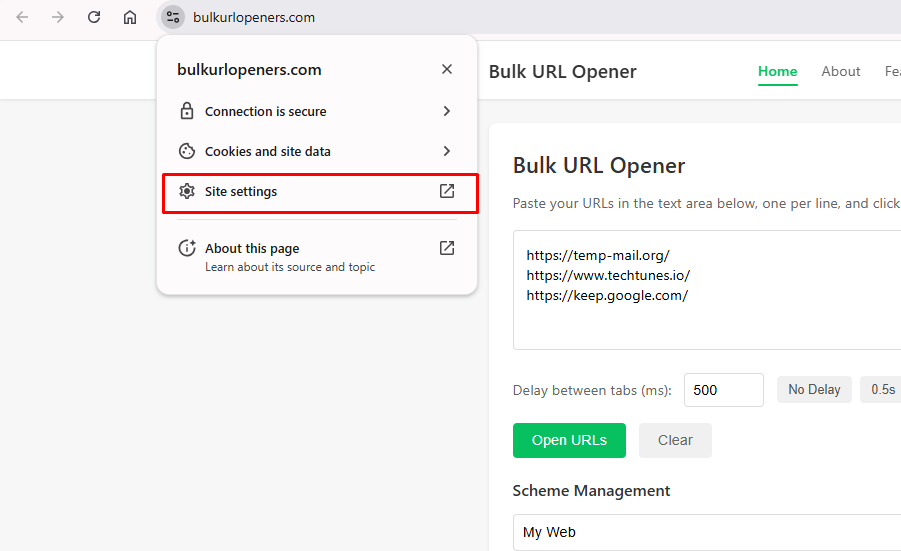901x551 pixels.
Task: Click the bulkurlopeners.com popup title
Action: 249,70
